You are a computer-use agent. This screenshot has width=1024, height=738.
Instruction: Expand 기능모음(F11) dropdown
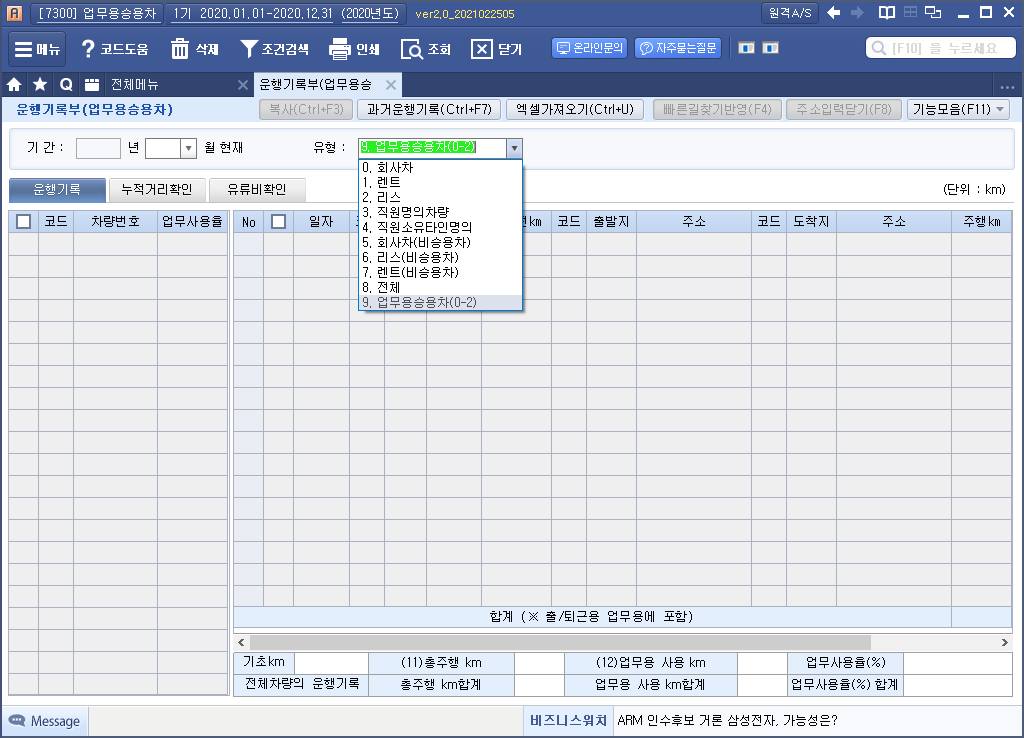click(x=958, y=109)
